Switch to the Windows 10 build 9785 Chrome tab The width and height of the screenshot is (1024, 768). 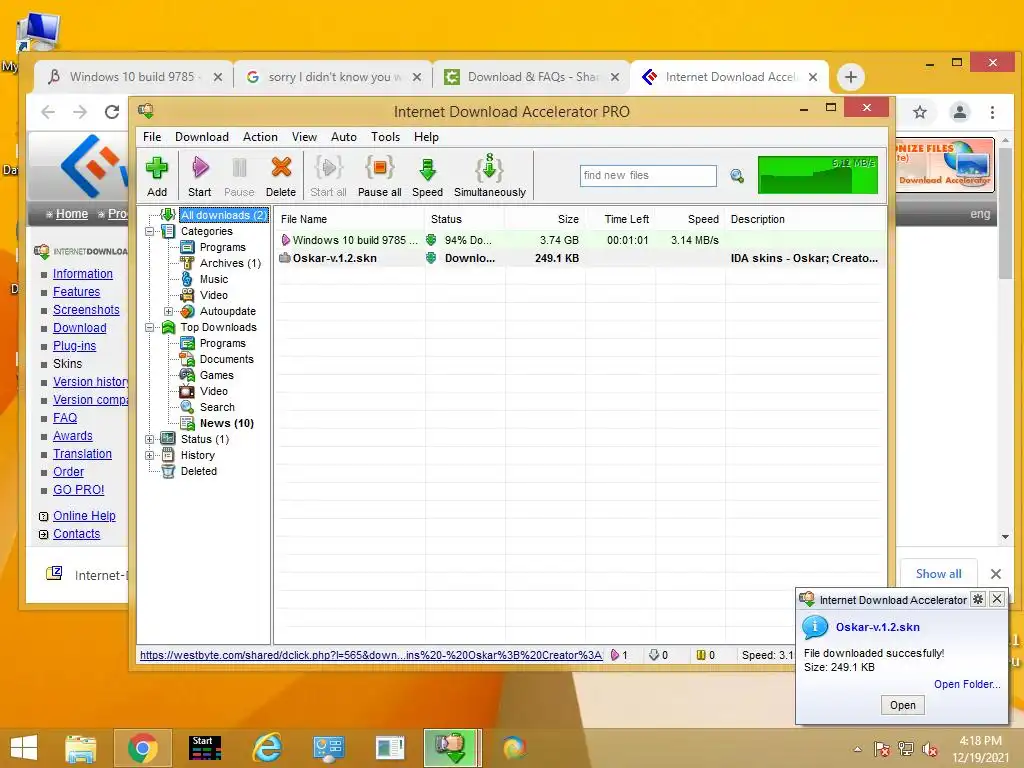click(x=132, y=77)
